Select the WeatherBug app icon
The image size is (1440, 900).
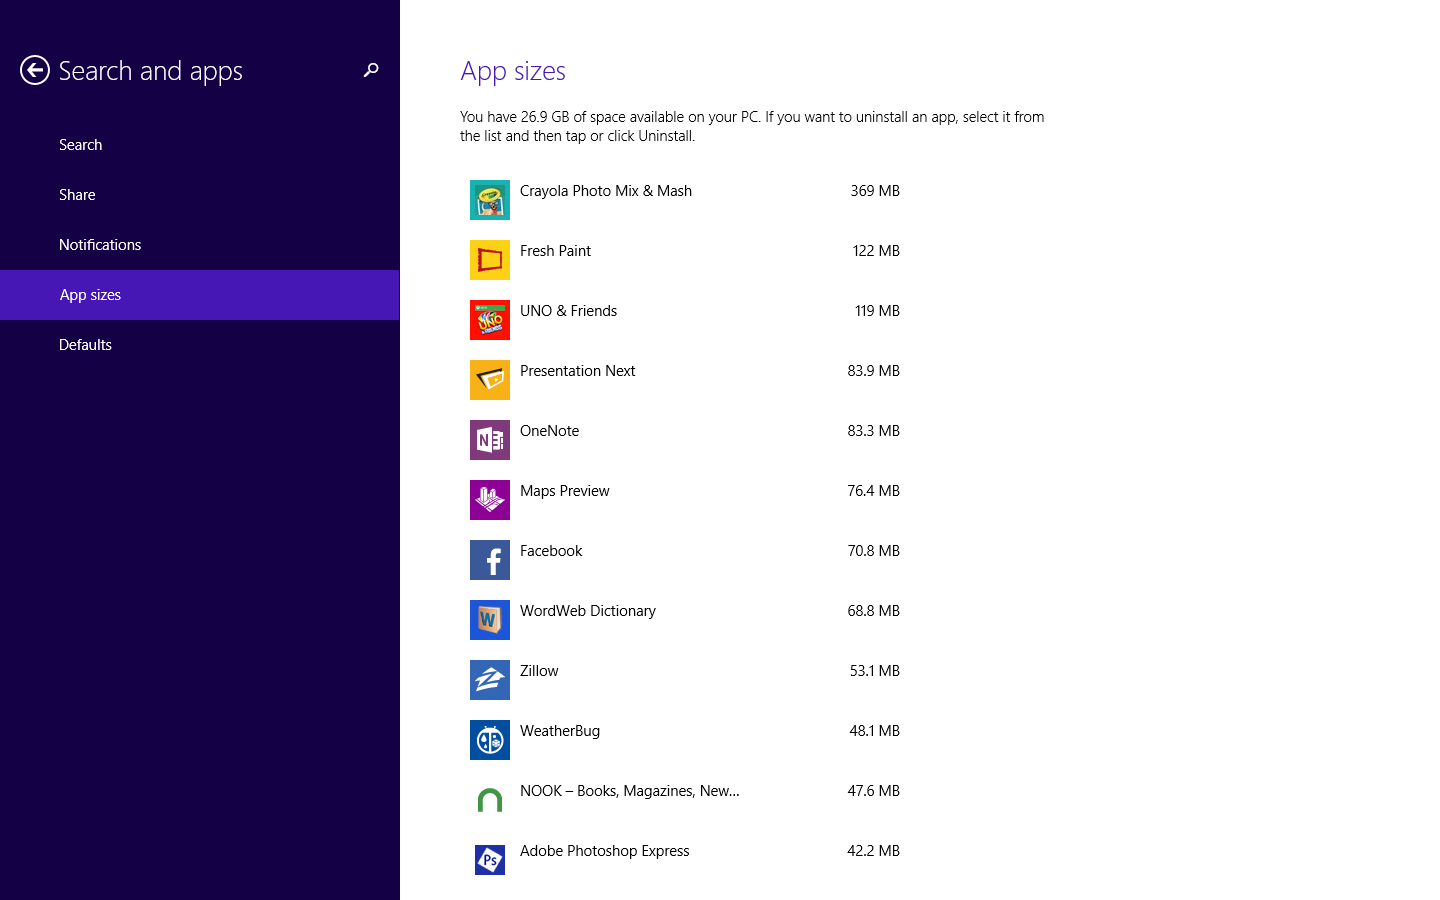pyautogui.click(x=490, y=740)
